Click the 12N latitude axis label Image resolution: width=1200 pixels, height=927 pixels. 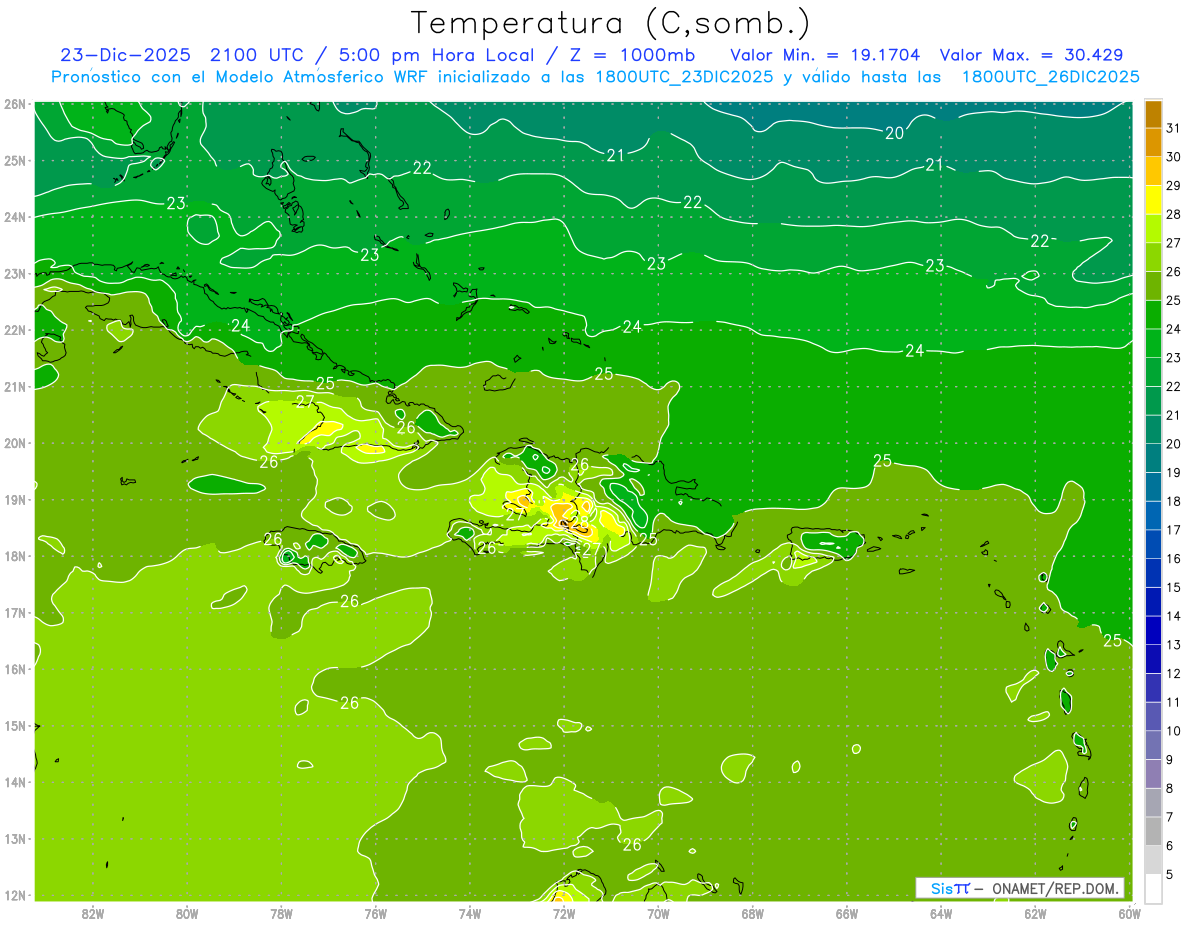click(14, 895)
